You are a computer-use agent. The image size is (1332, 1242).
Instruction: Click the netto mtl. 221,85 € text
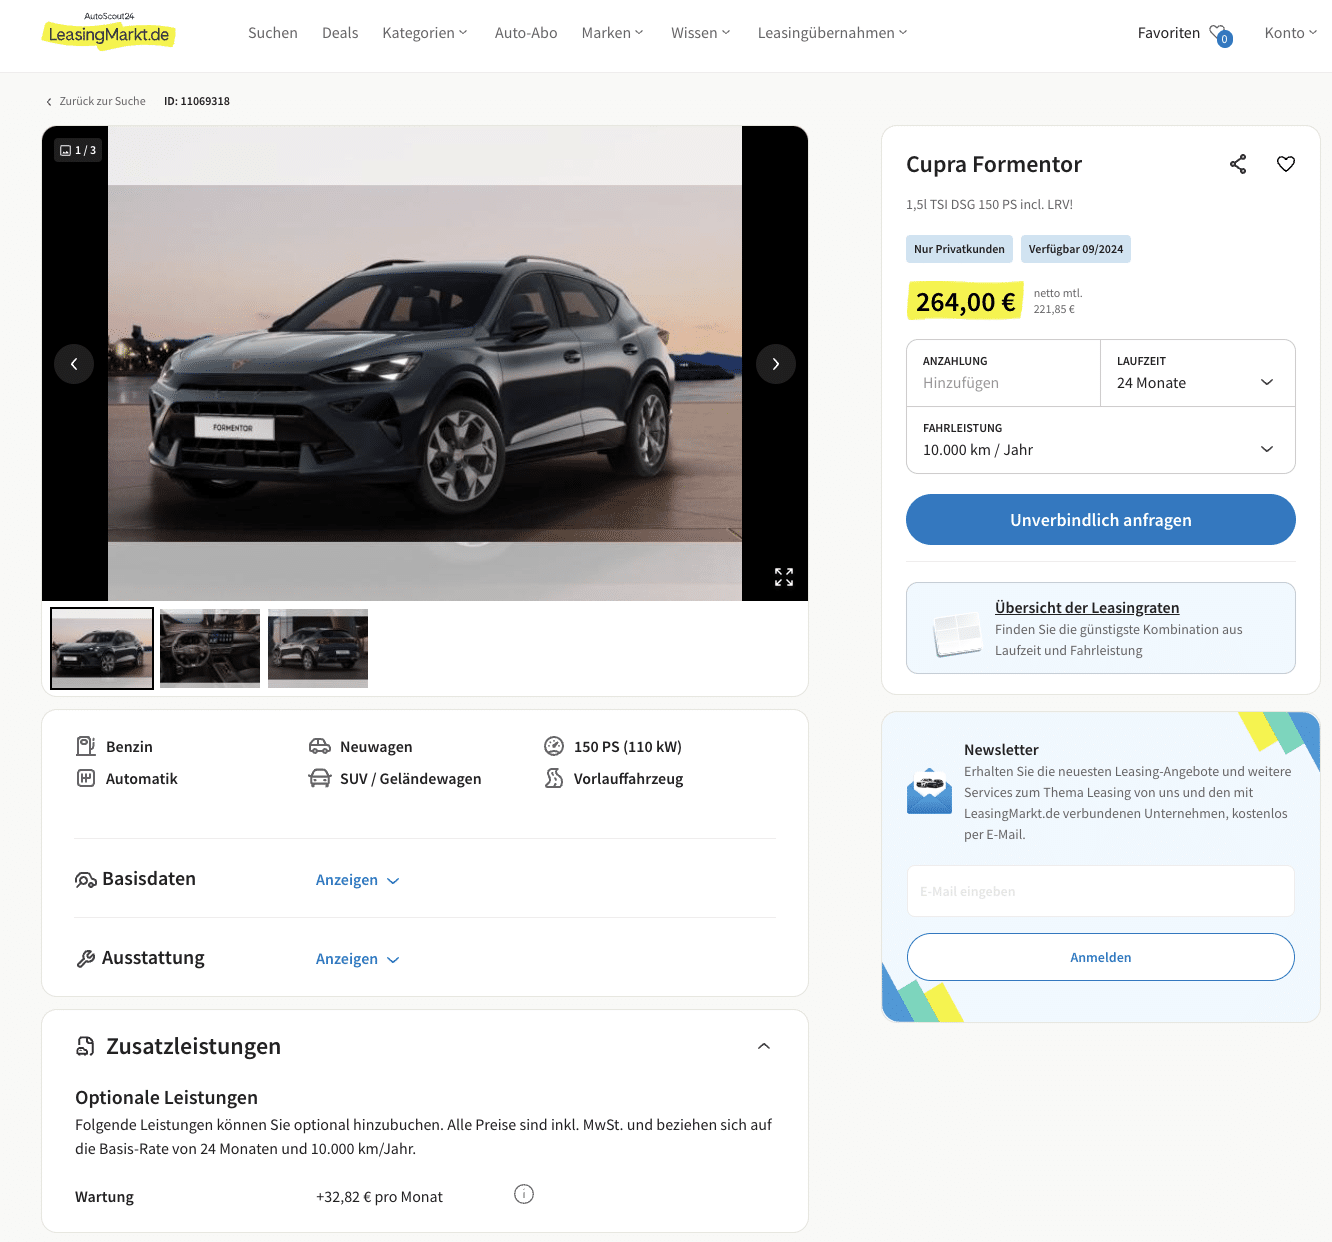(x=1058, y=301)
